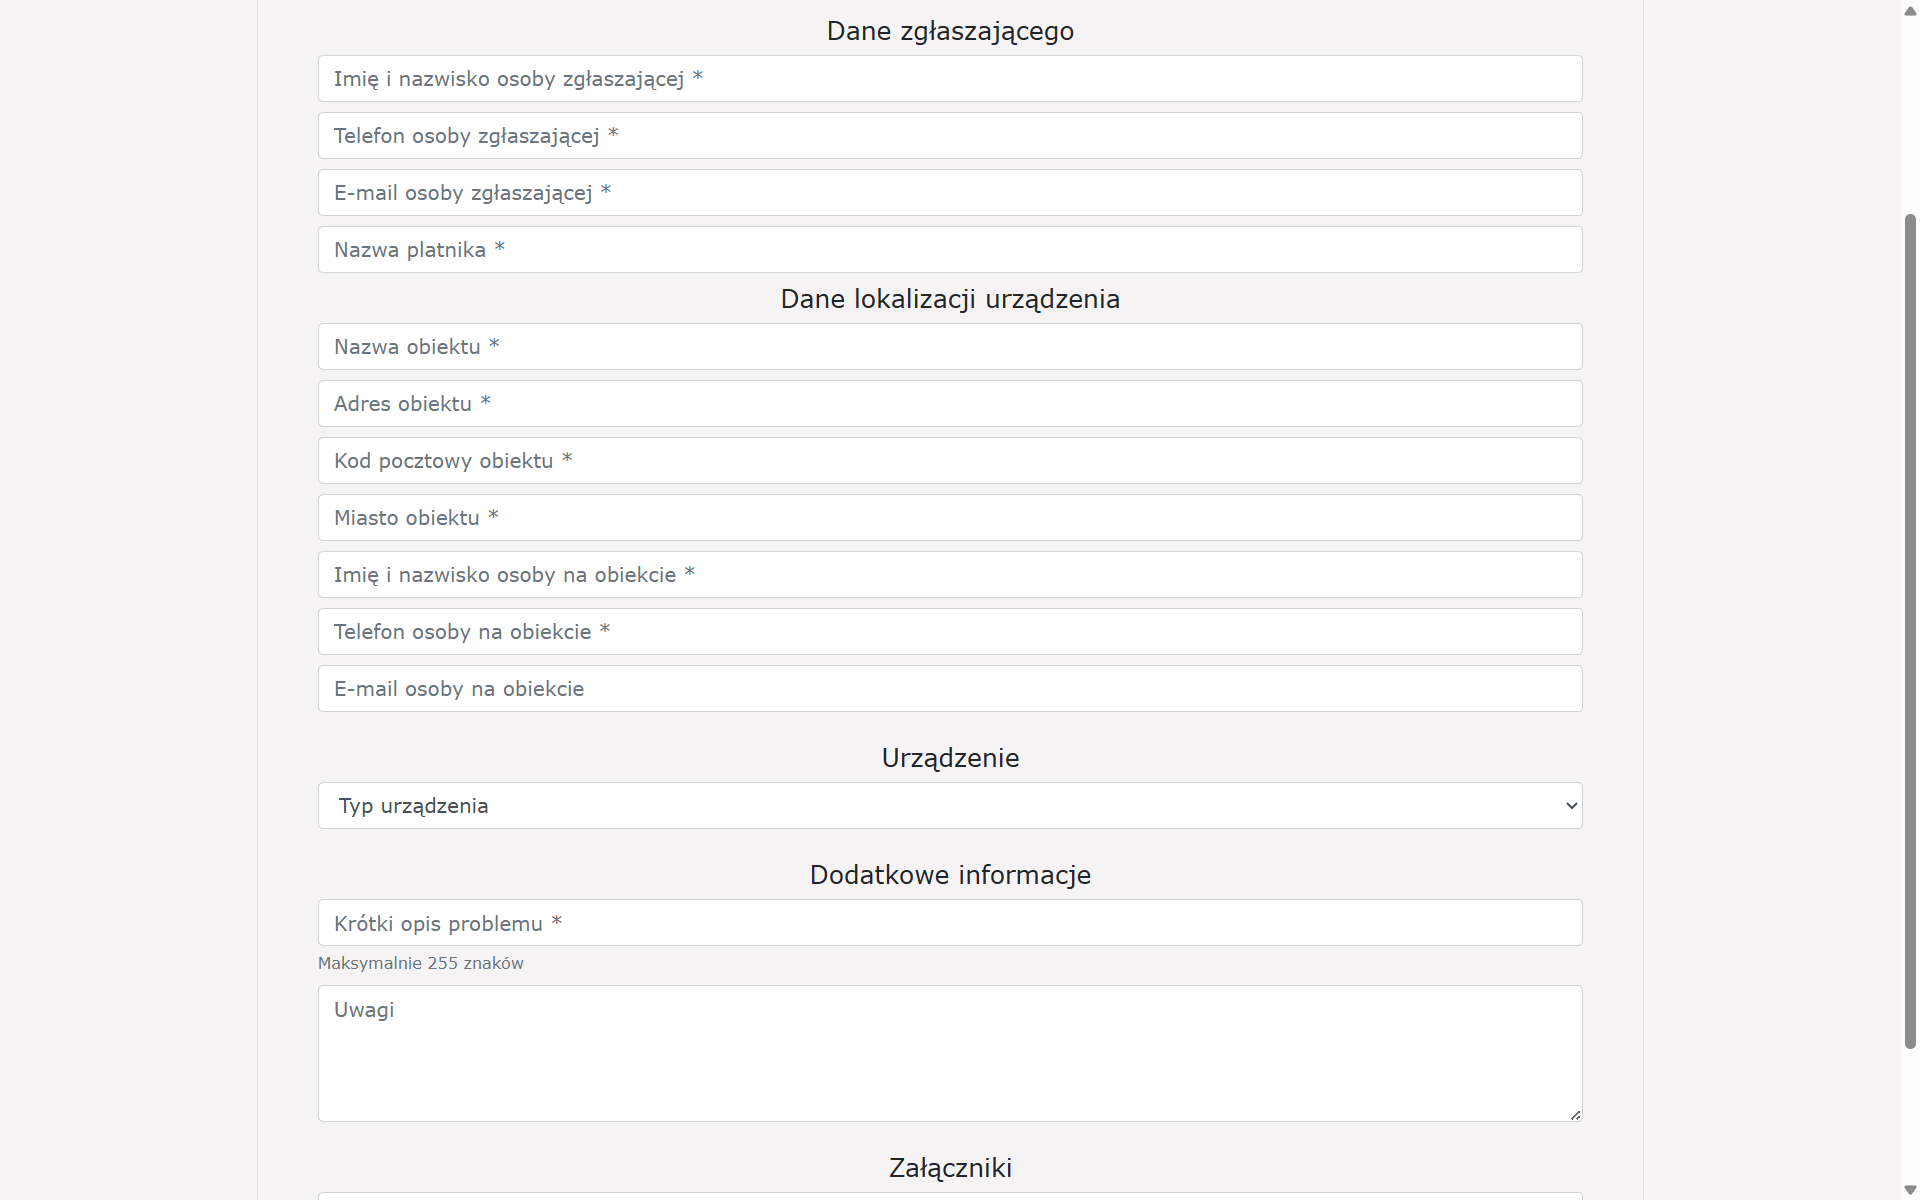Focus the Uwagi text area
The width and height of the screenshot is (1920, 1200).
(x=950, y=1053)
